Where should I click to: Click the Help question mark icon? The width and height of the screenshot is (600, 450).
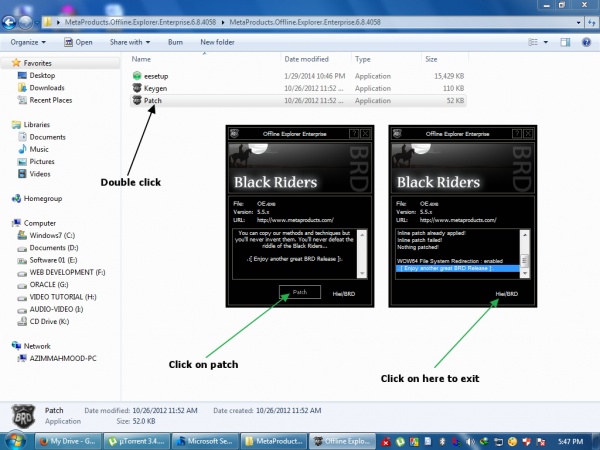click(586, 42)
